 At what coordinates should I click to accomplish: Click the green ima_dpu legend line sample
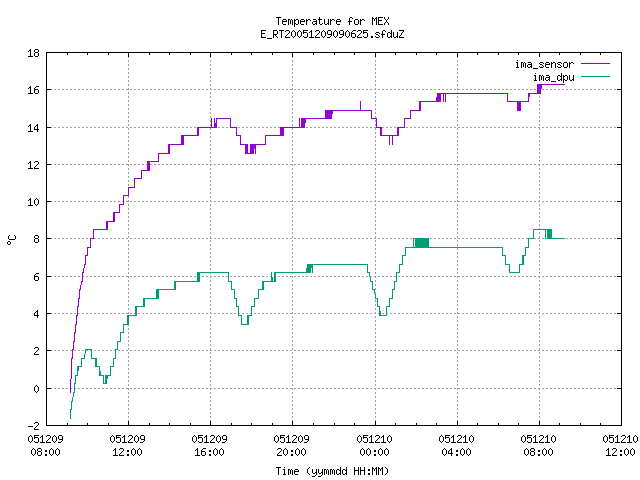(x=595, y=77)
